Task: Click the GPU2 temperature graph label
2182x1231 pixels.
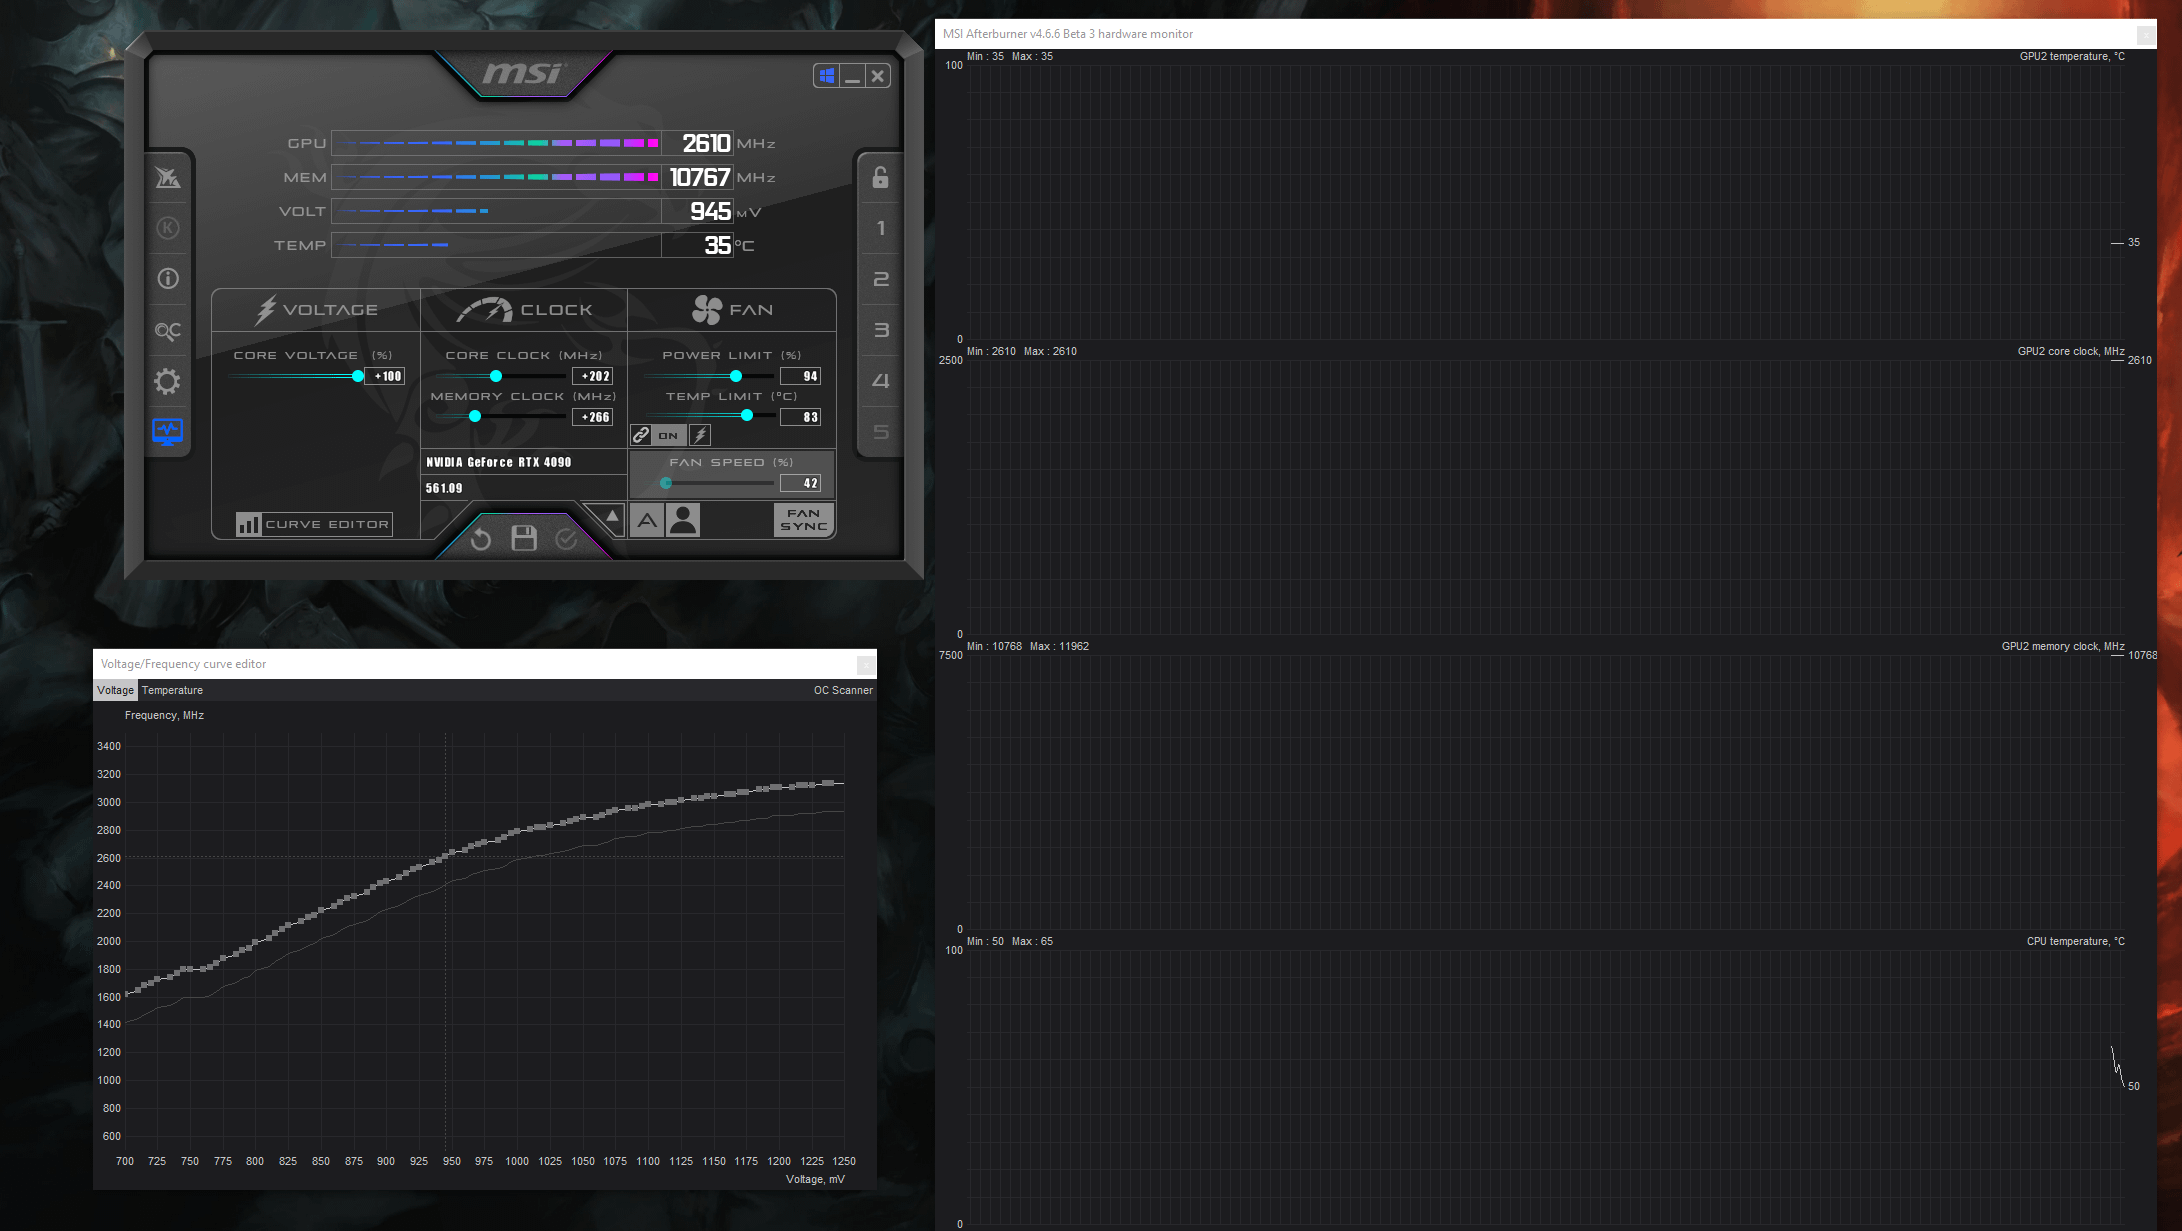Action: point(2072,56)
